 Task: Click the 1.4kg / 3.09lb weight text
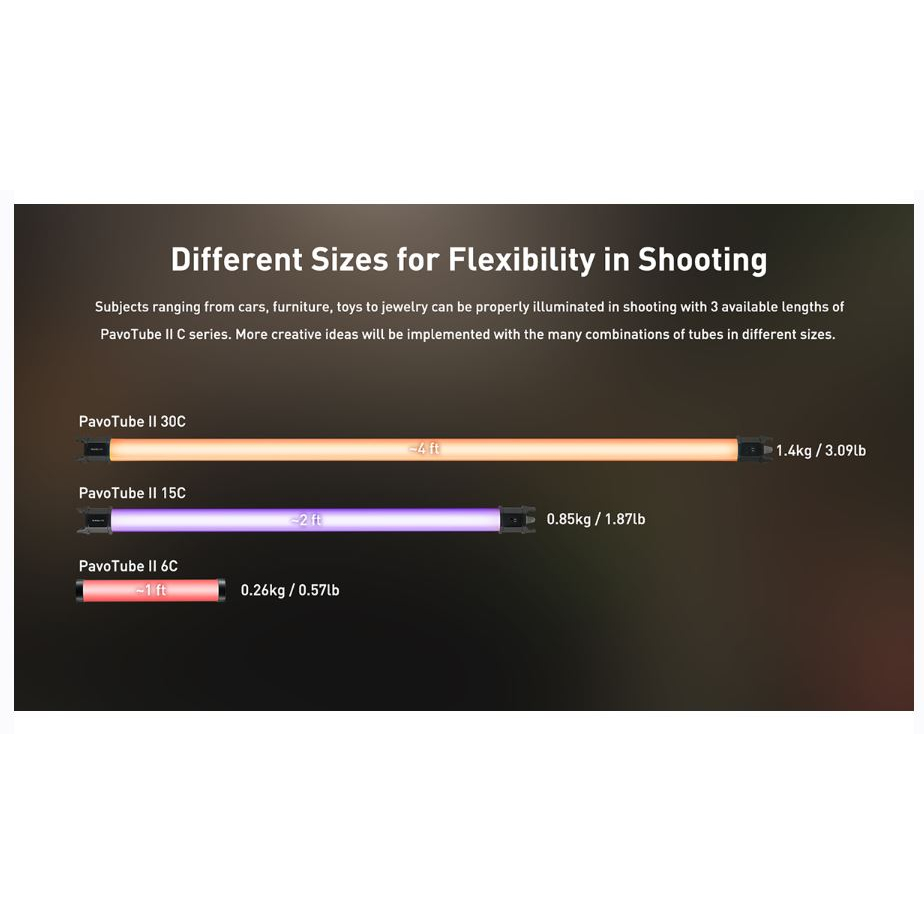(821, 451)
